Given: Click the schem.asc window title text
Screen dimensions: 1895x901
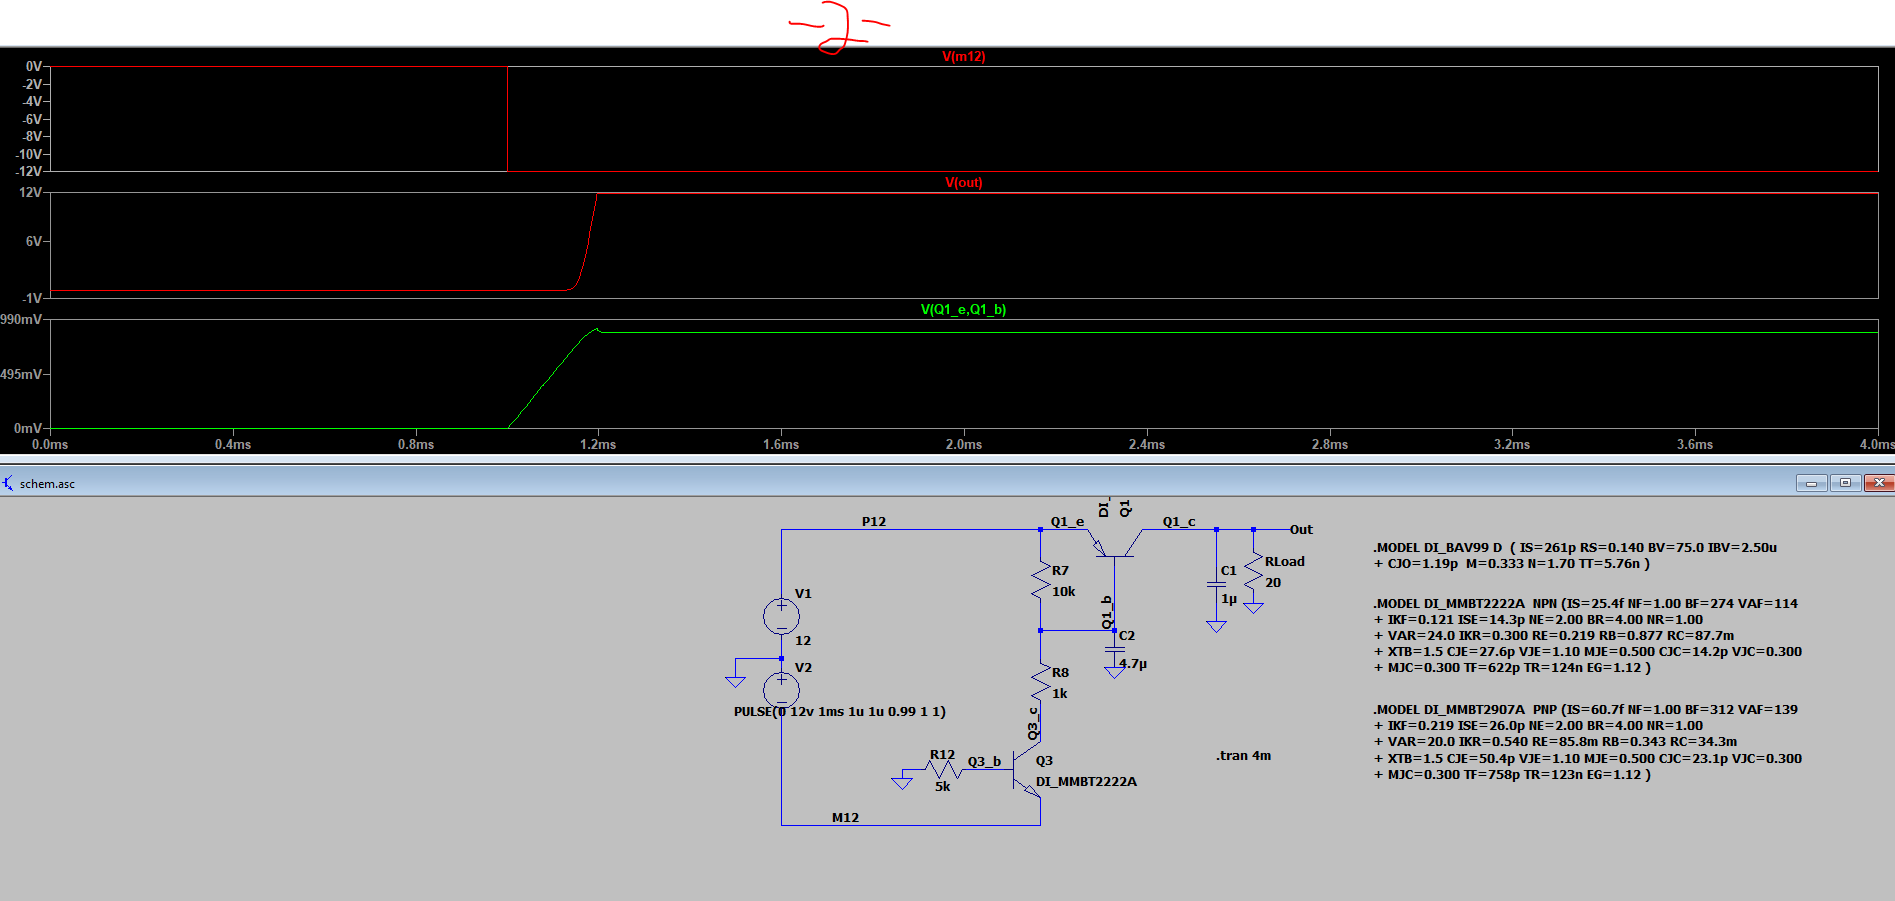Looking at the screenshot, I should pos(47,484).
